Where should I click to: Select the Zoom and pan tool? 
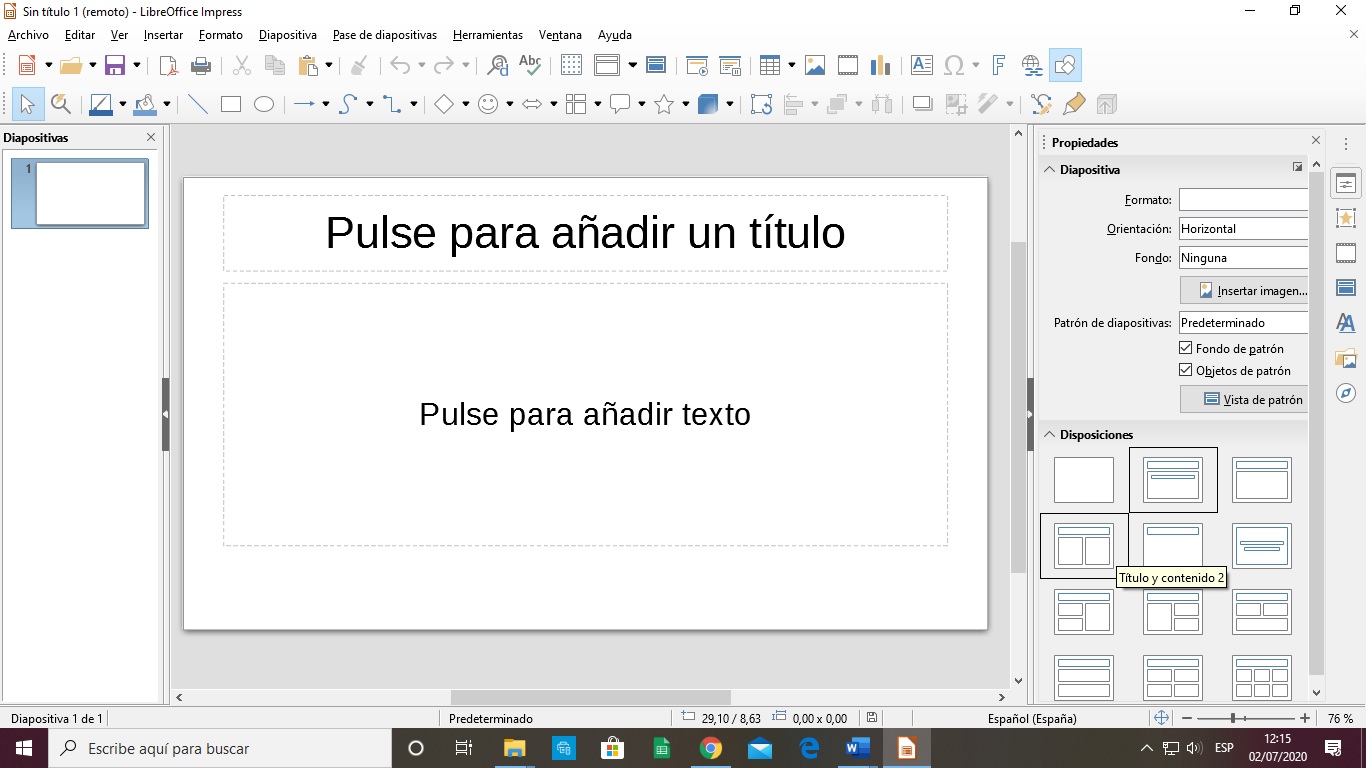pos(60,104)
